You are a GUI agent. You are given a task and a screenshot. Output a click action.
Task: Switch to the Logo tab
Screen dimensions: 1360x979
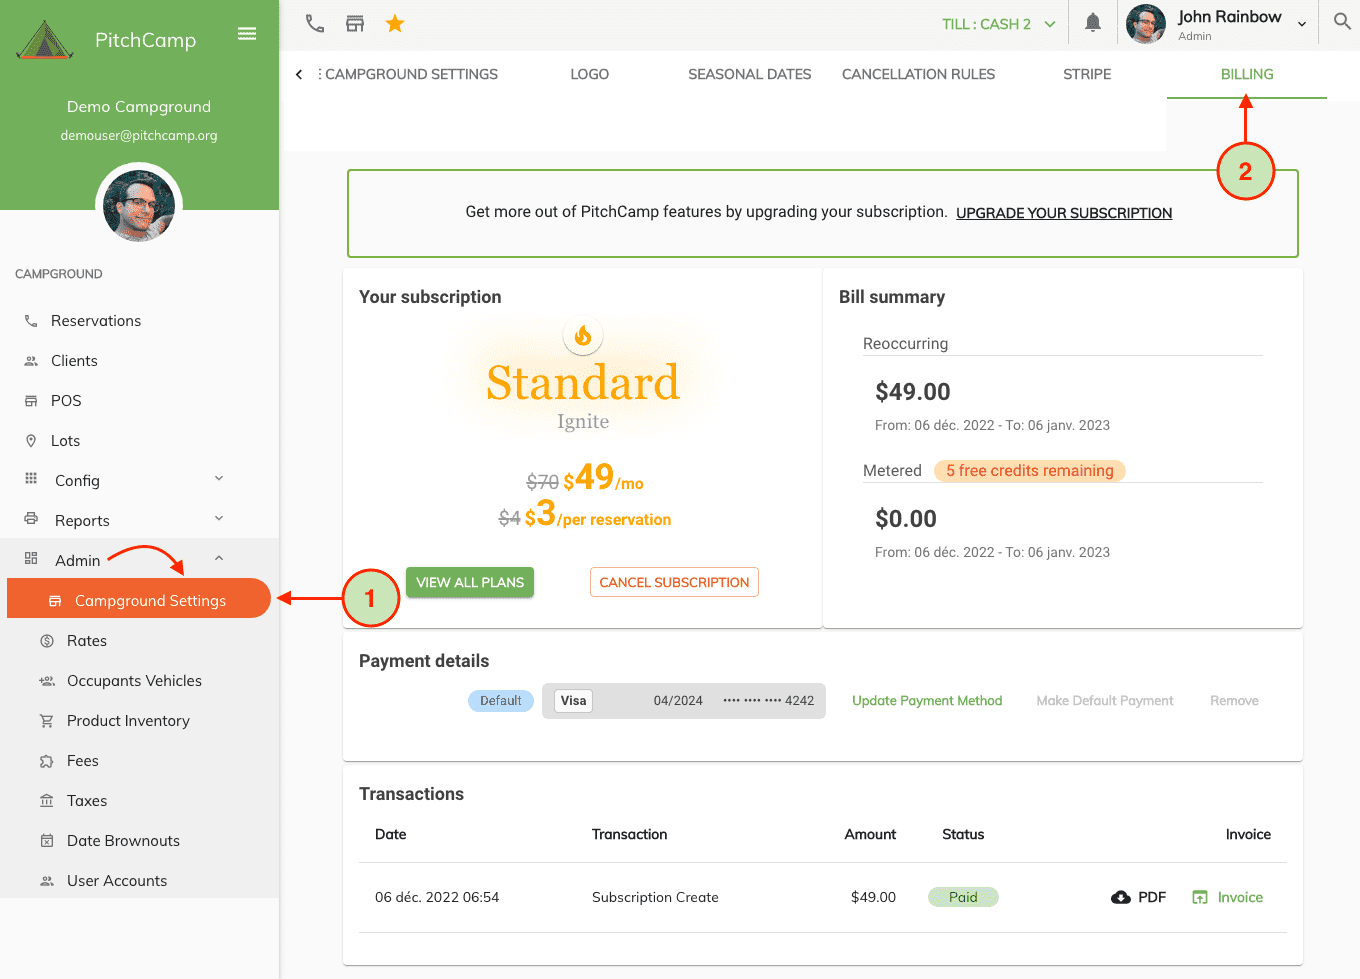[589, 74]
